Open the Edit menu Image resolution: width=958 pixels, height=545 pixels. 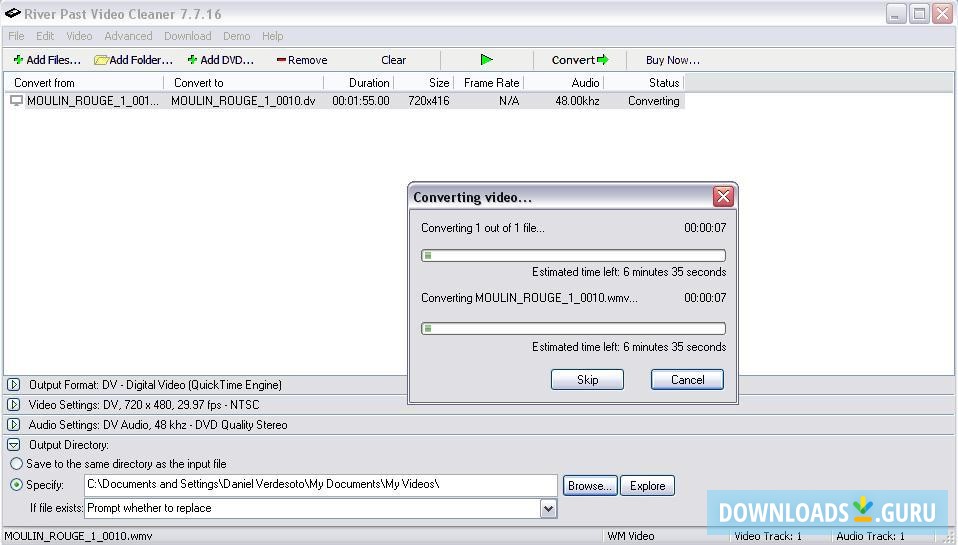[x=45, y=36]
